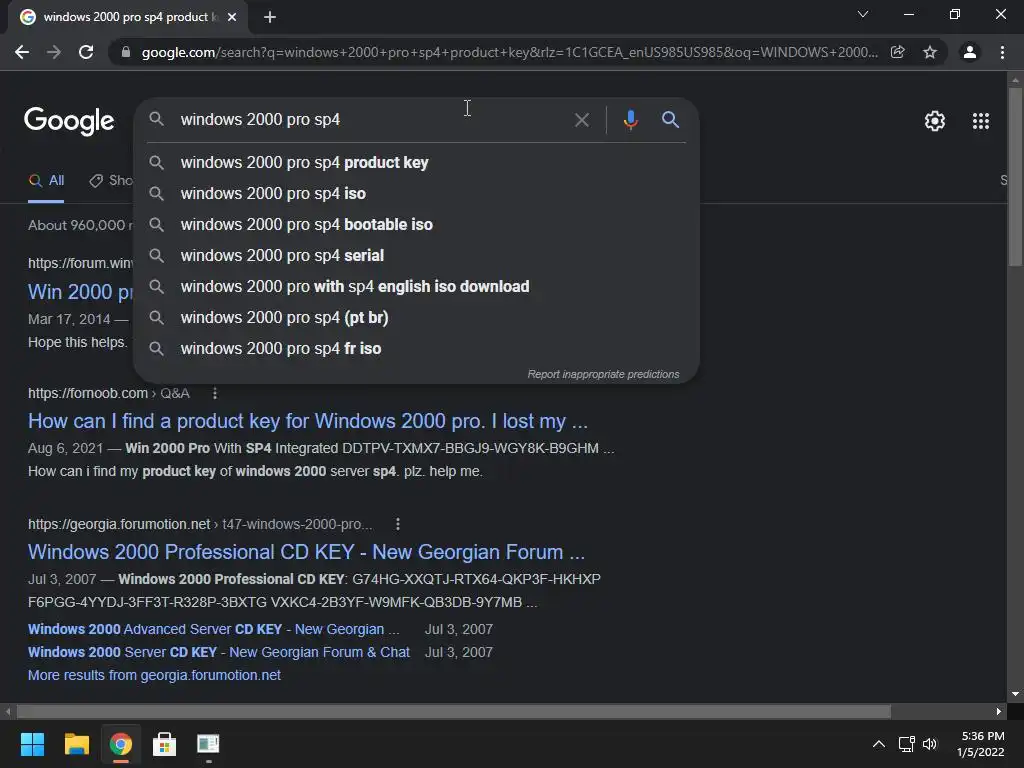This screenshot has width=1024, height=768.
Task: Open Chrome profile avatar
Action: [970, 52]
